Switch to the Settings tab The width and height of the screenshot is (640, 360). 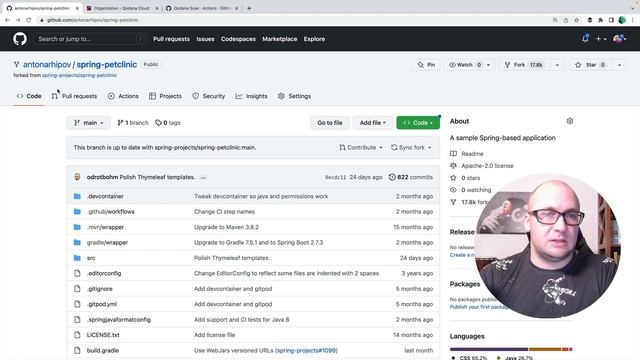tap(294, 96)
